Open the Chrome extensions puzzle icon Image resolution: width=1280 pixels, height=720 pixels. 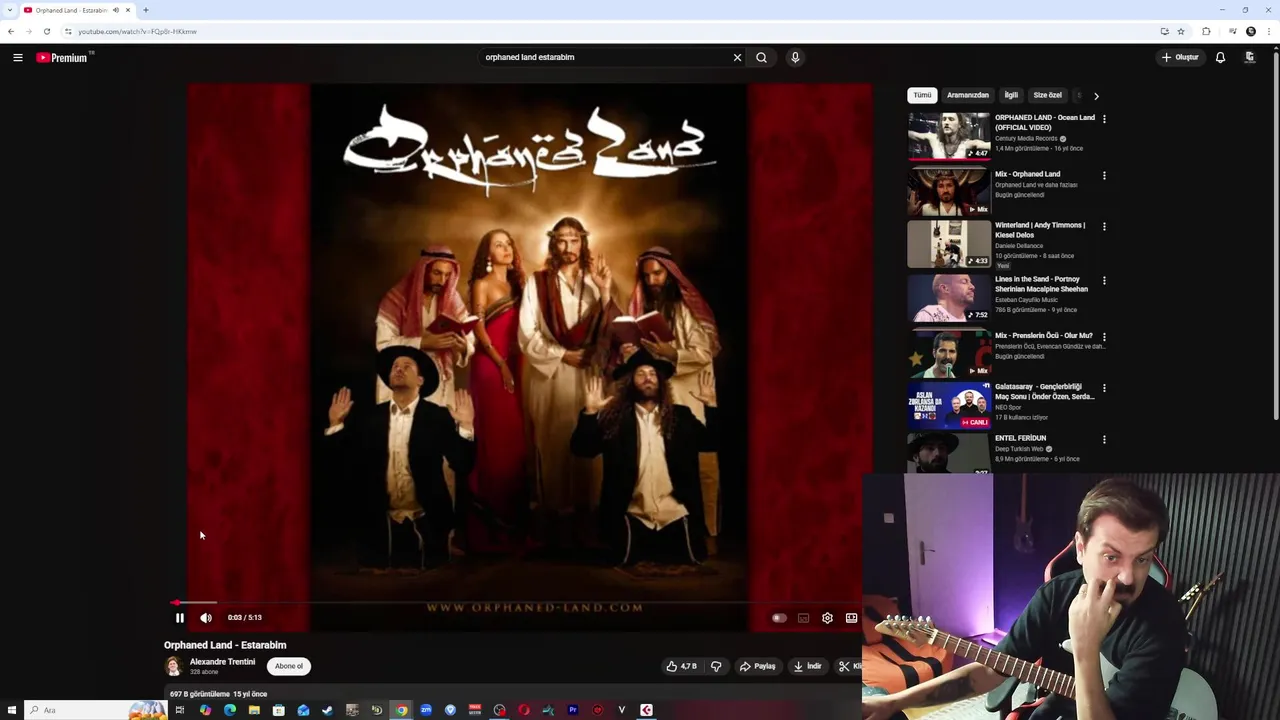click(x=1206, y=31)
